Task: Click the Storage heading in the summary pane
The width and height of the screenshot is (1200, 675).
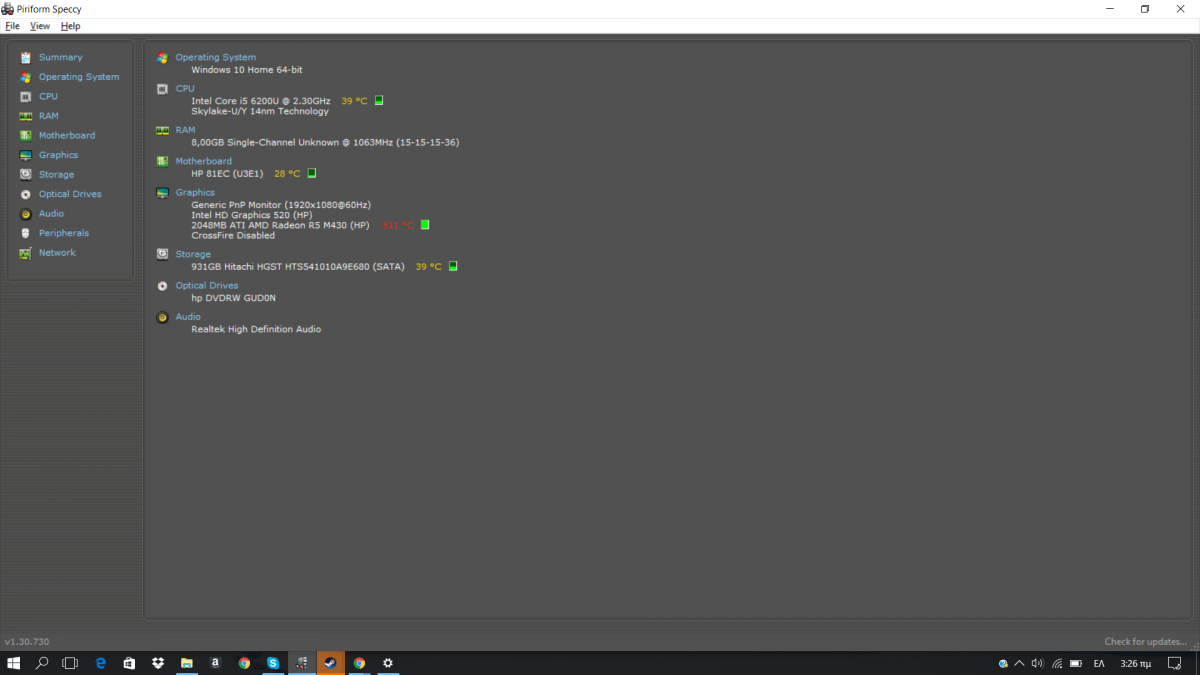Action: pyautogui.click(x=193, y=254)
